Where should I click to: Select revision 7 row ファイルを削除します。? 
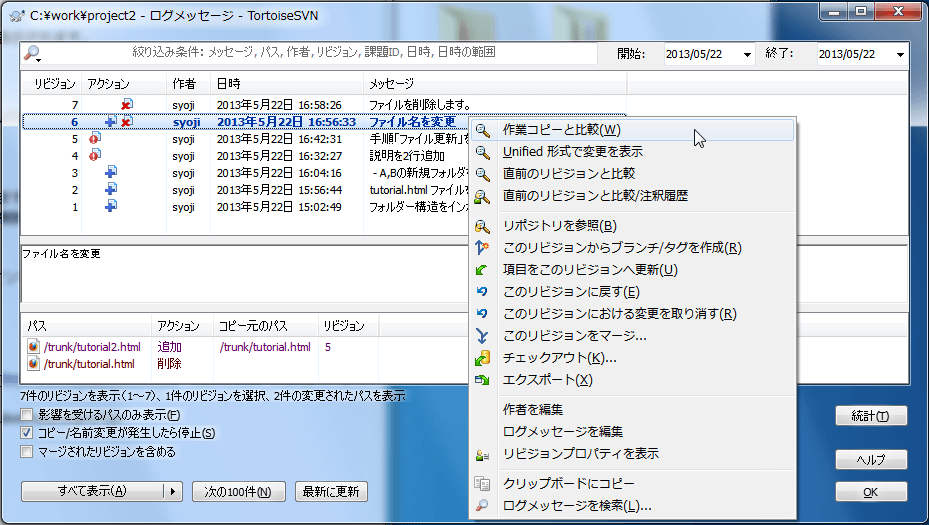(x=323, y=105)
